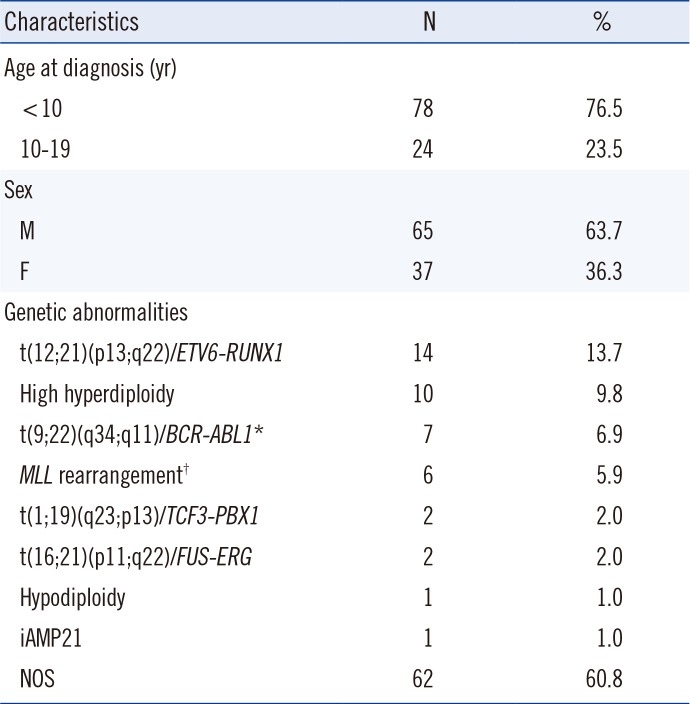
Task: Click the % column header
Action: coord(601,21)
